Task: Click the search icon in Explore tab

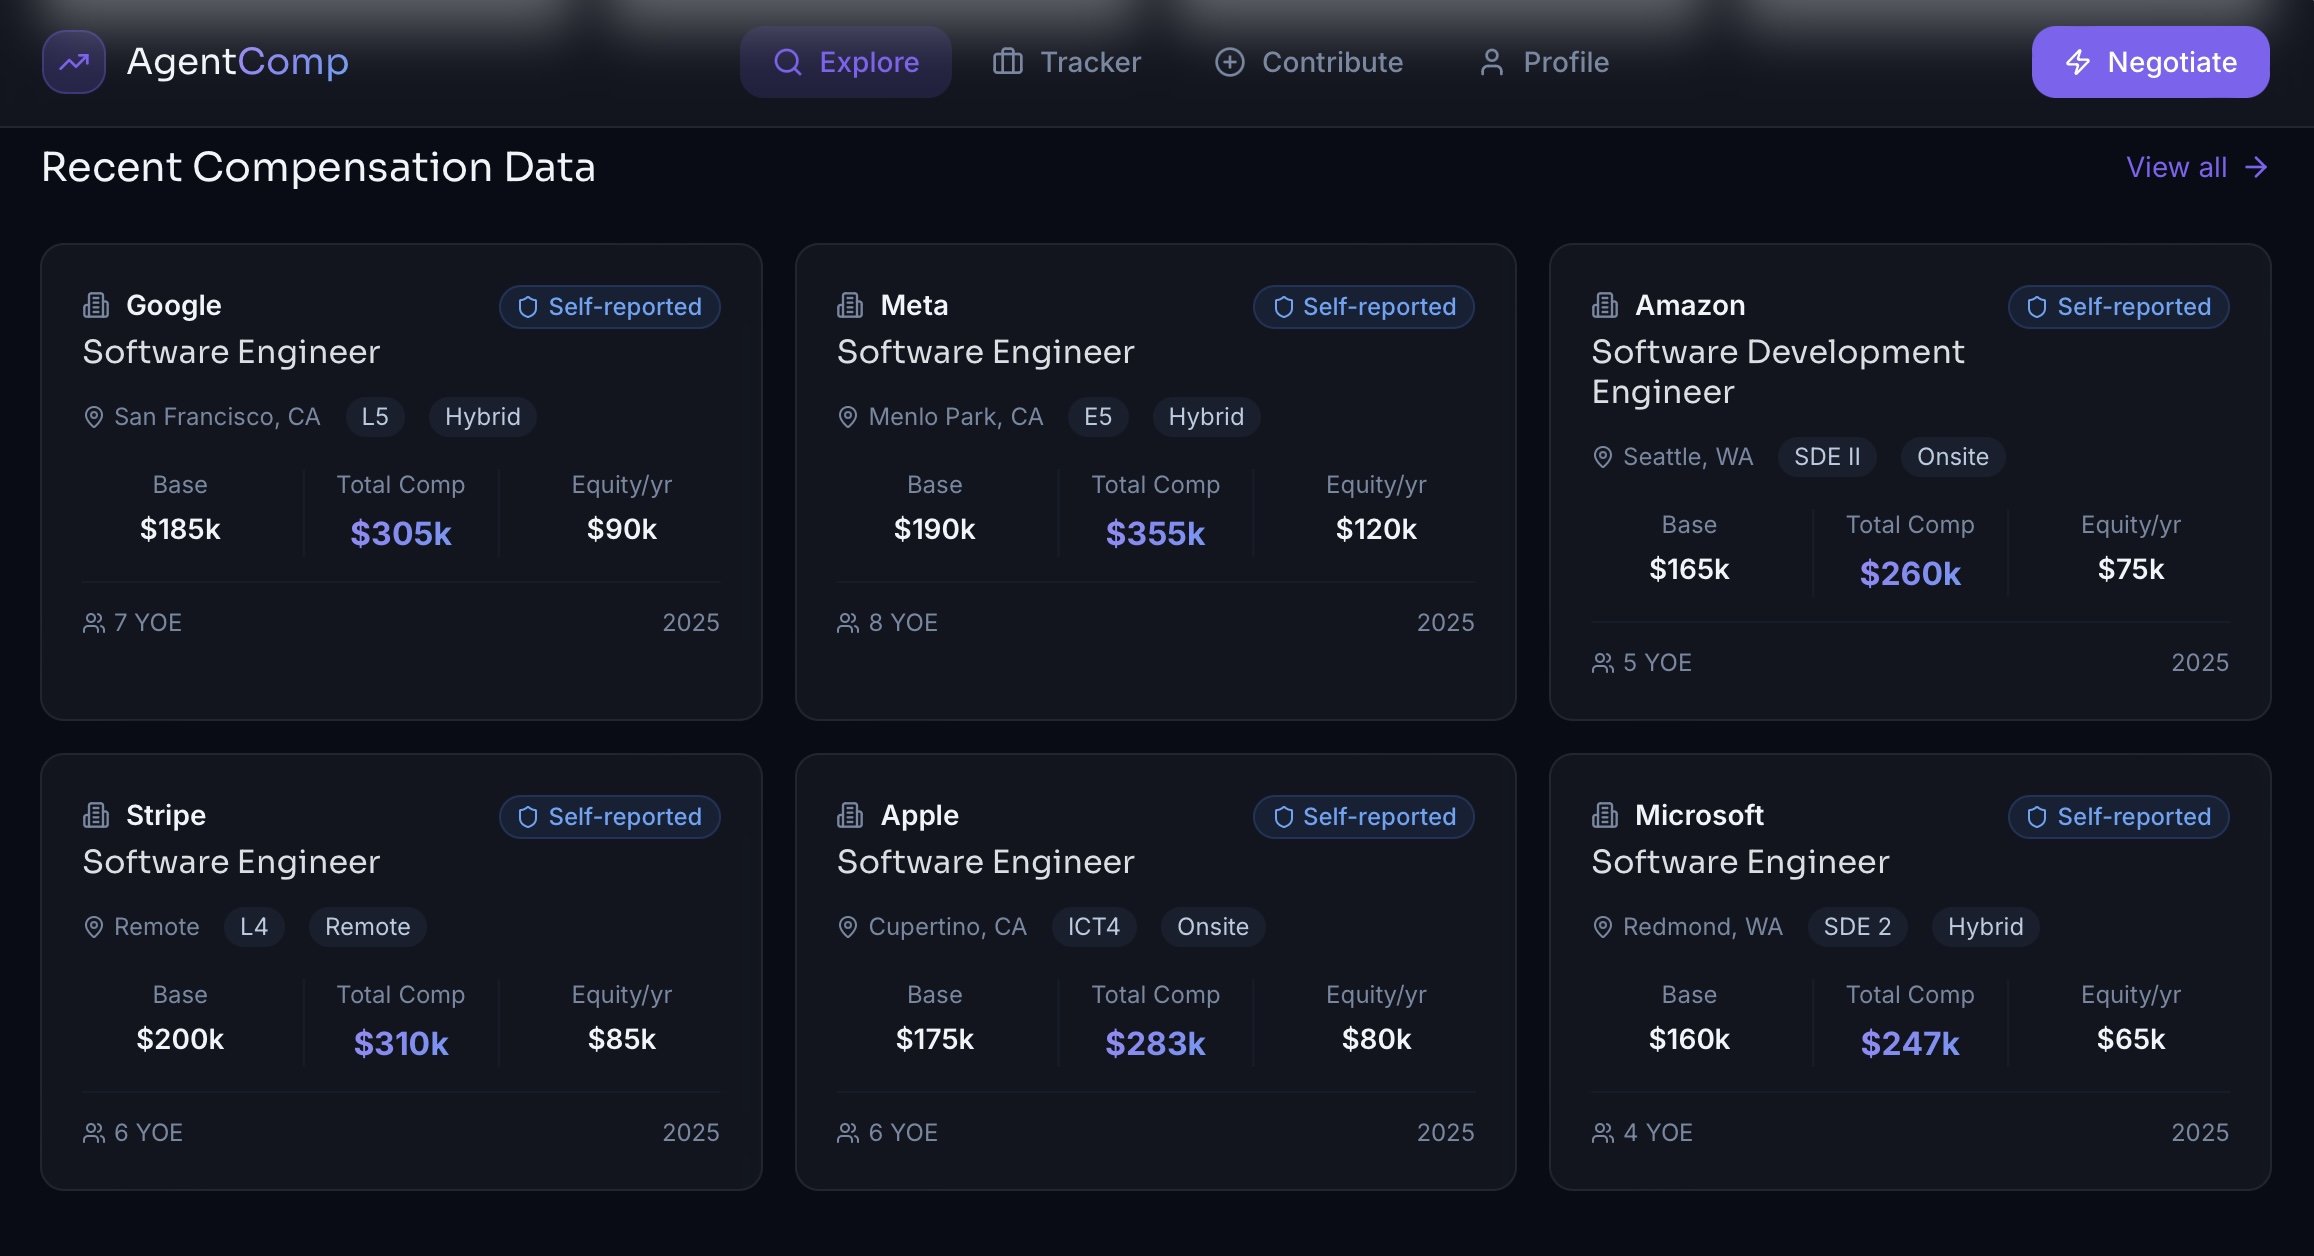Action: pos(788,62)
